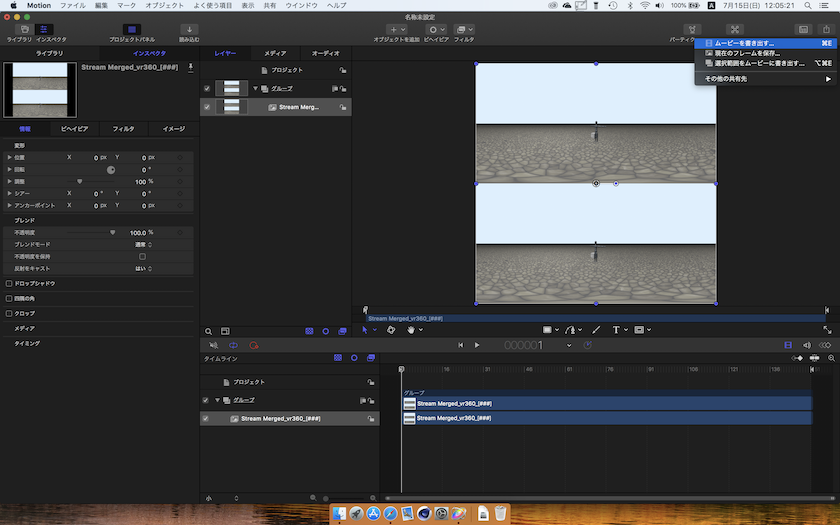840x525 pixels.
Task: Click the inspector preview thumbnail
Action: [40, 90]
